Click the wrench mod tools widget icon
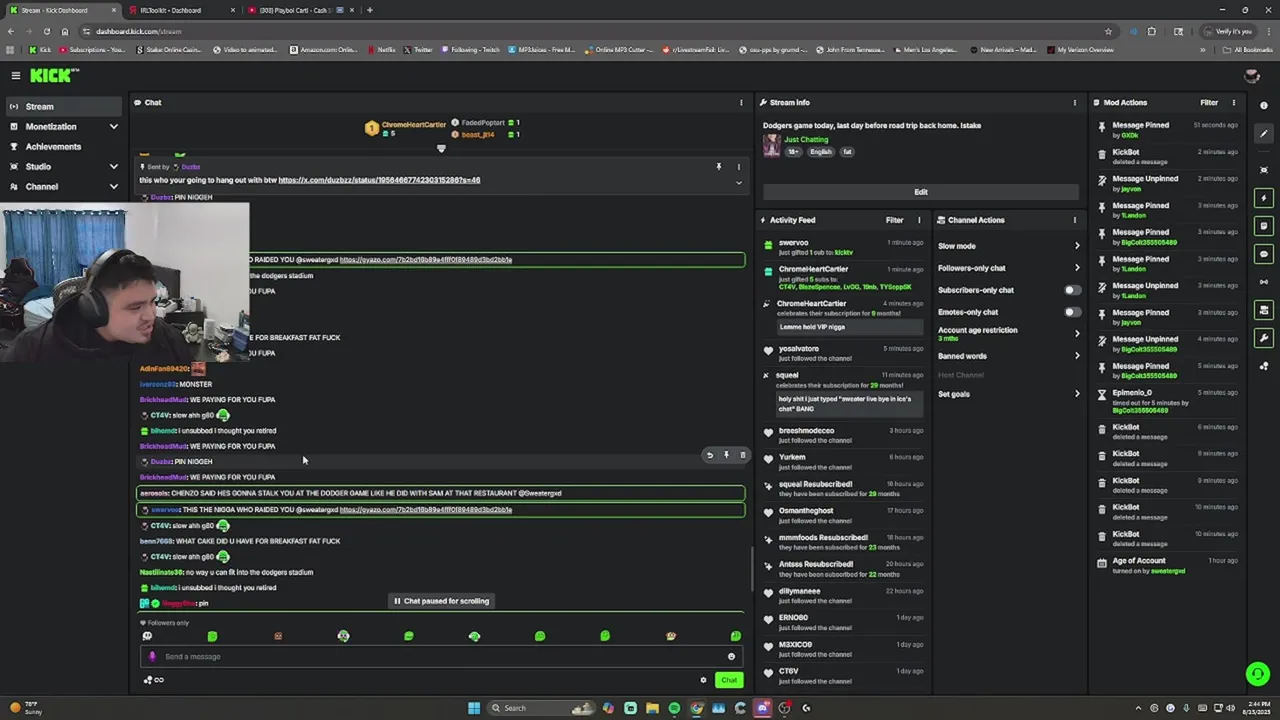Viewport: 1280px width, 720px height. tap(1264, 338)
